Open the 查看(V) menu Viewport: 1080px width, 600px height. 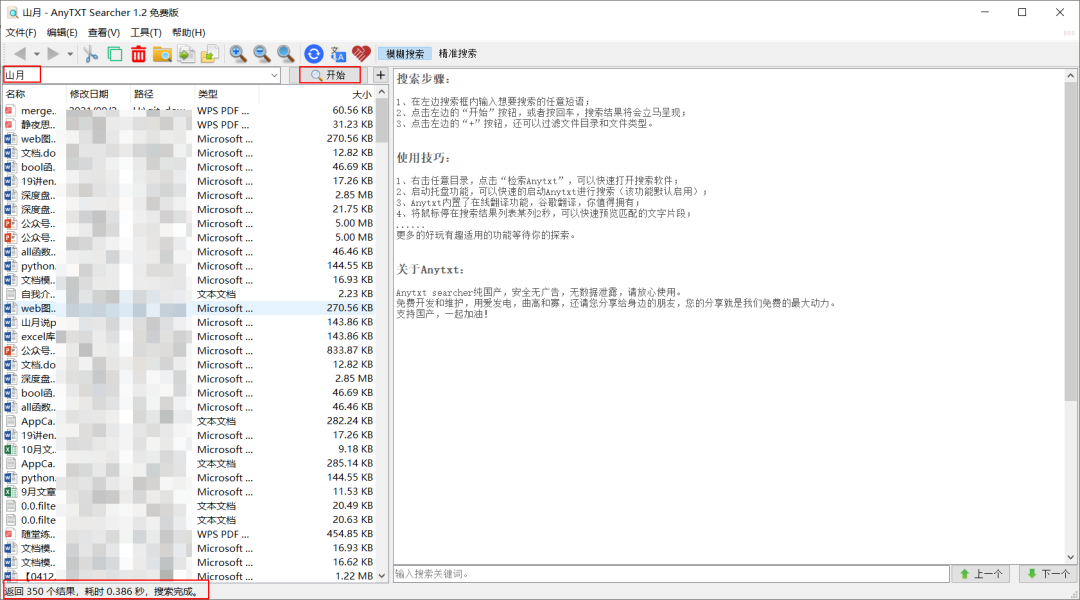[x=104, y=32]
